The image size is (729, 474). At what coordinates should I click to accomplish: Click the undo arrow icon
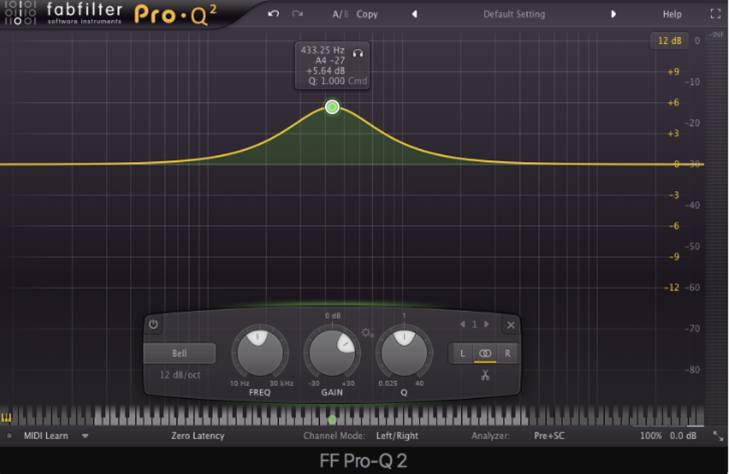tap(274, 15)
